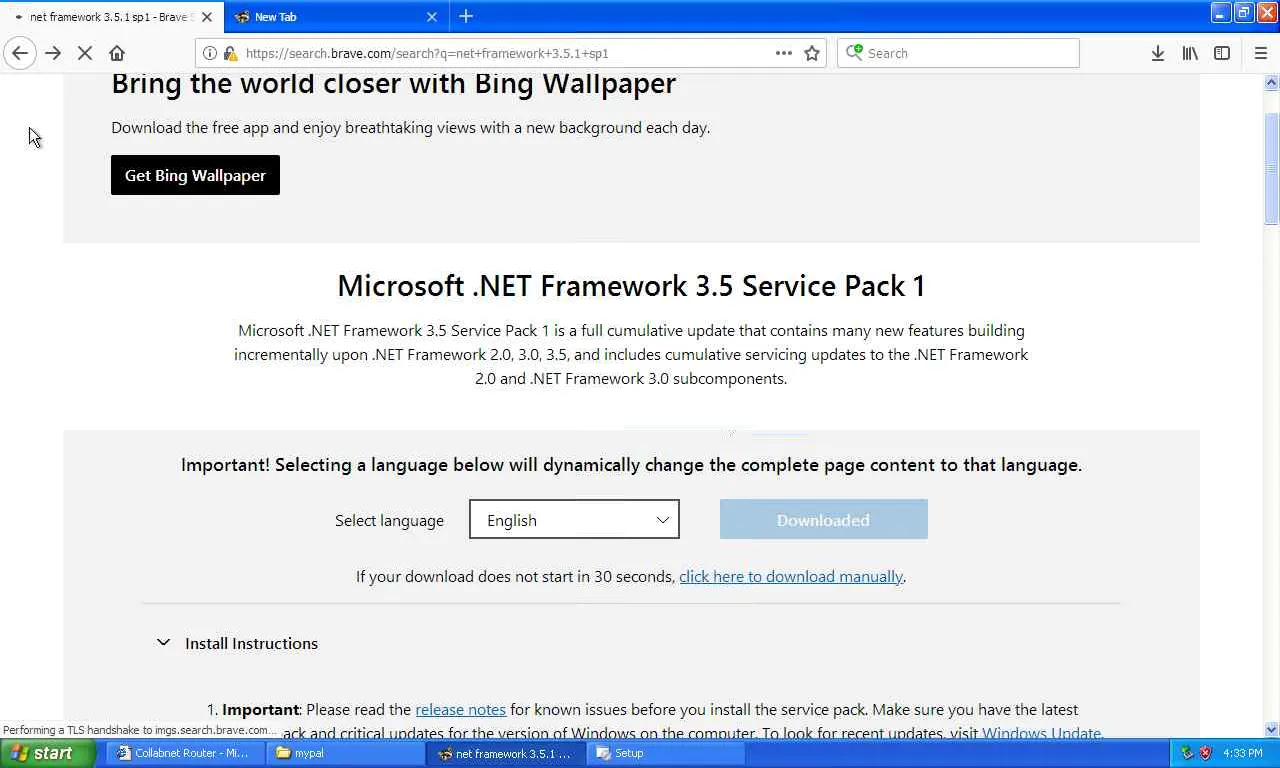Bookmark this page with the star icon
Screen dimensions: 1280x768
pyautogui.click(x=812, y=53)
